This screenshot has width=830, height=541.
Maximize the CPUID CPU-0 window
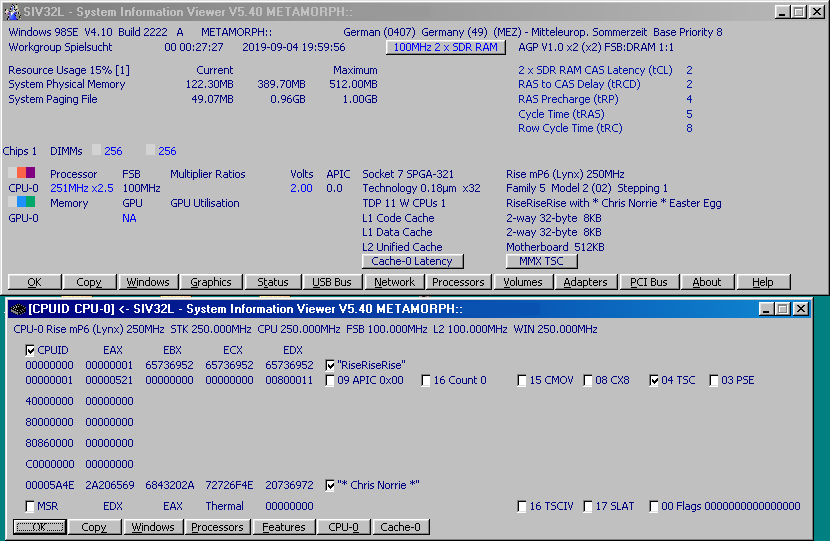(783, 309)
